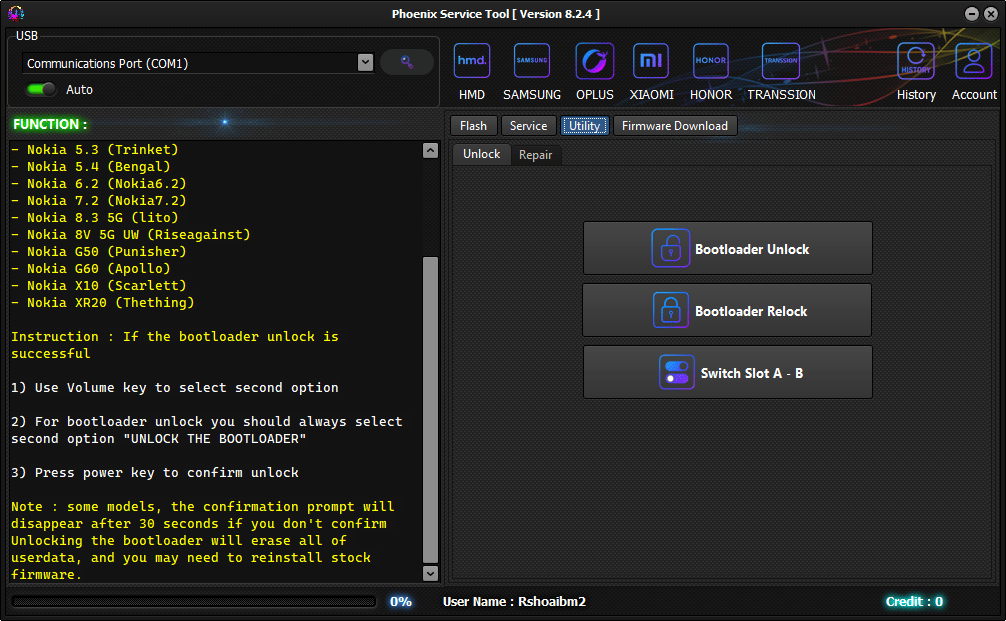This screenshot has height=621, width=1006.
Task: Select the Honor brand icon
Action: (x=711, y=62)
